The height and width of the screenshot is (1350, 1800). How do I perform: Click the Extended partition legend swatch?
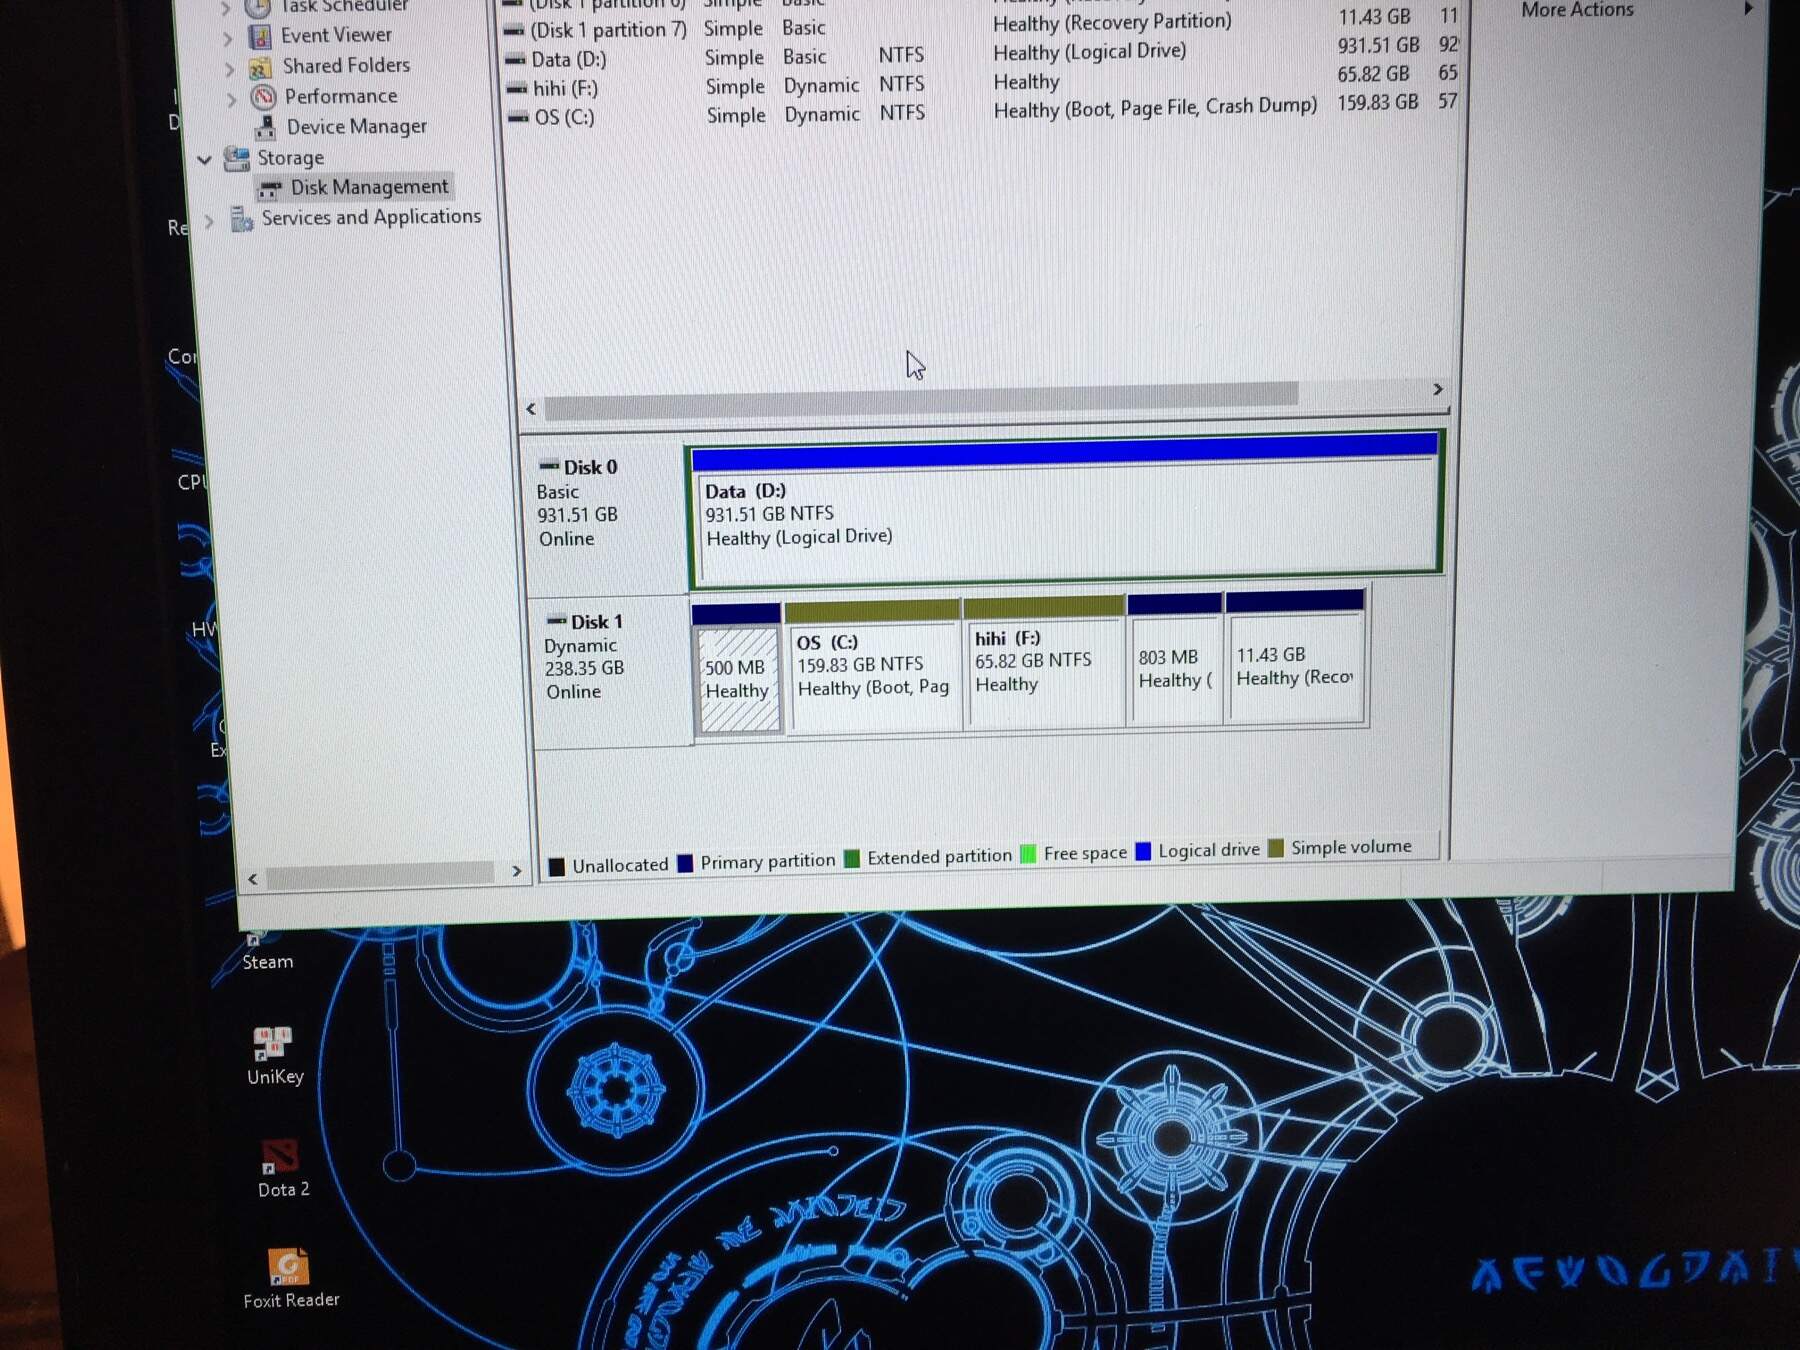(852, 859)
